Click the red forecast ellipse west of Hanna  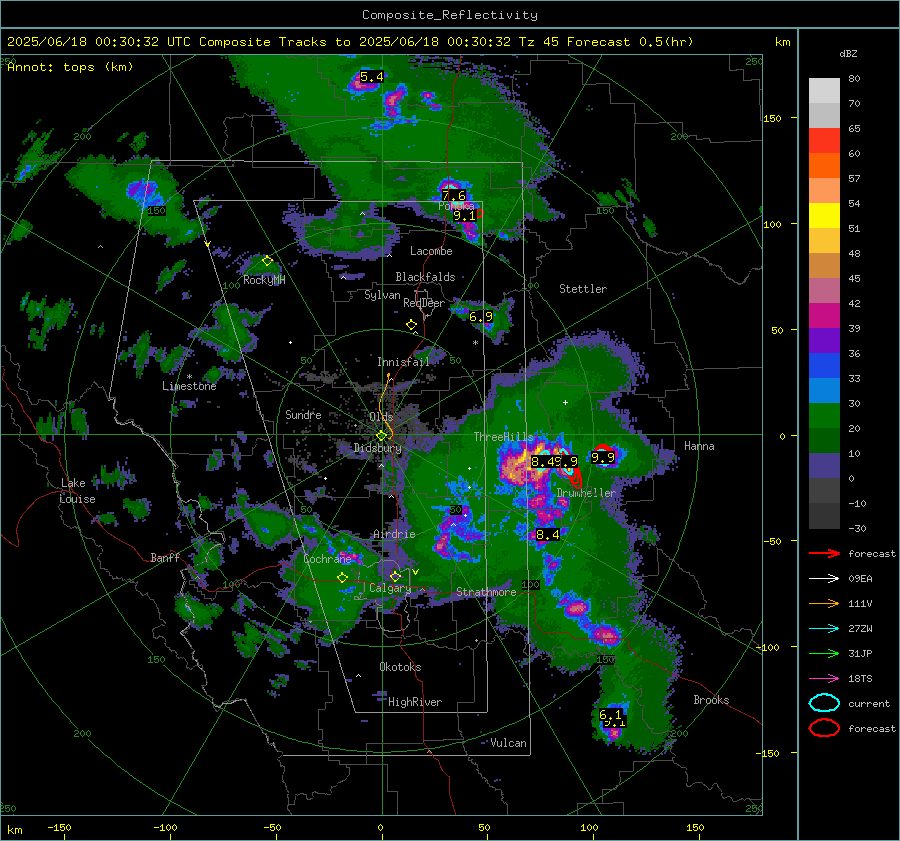coord(603,448)
